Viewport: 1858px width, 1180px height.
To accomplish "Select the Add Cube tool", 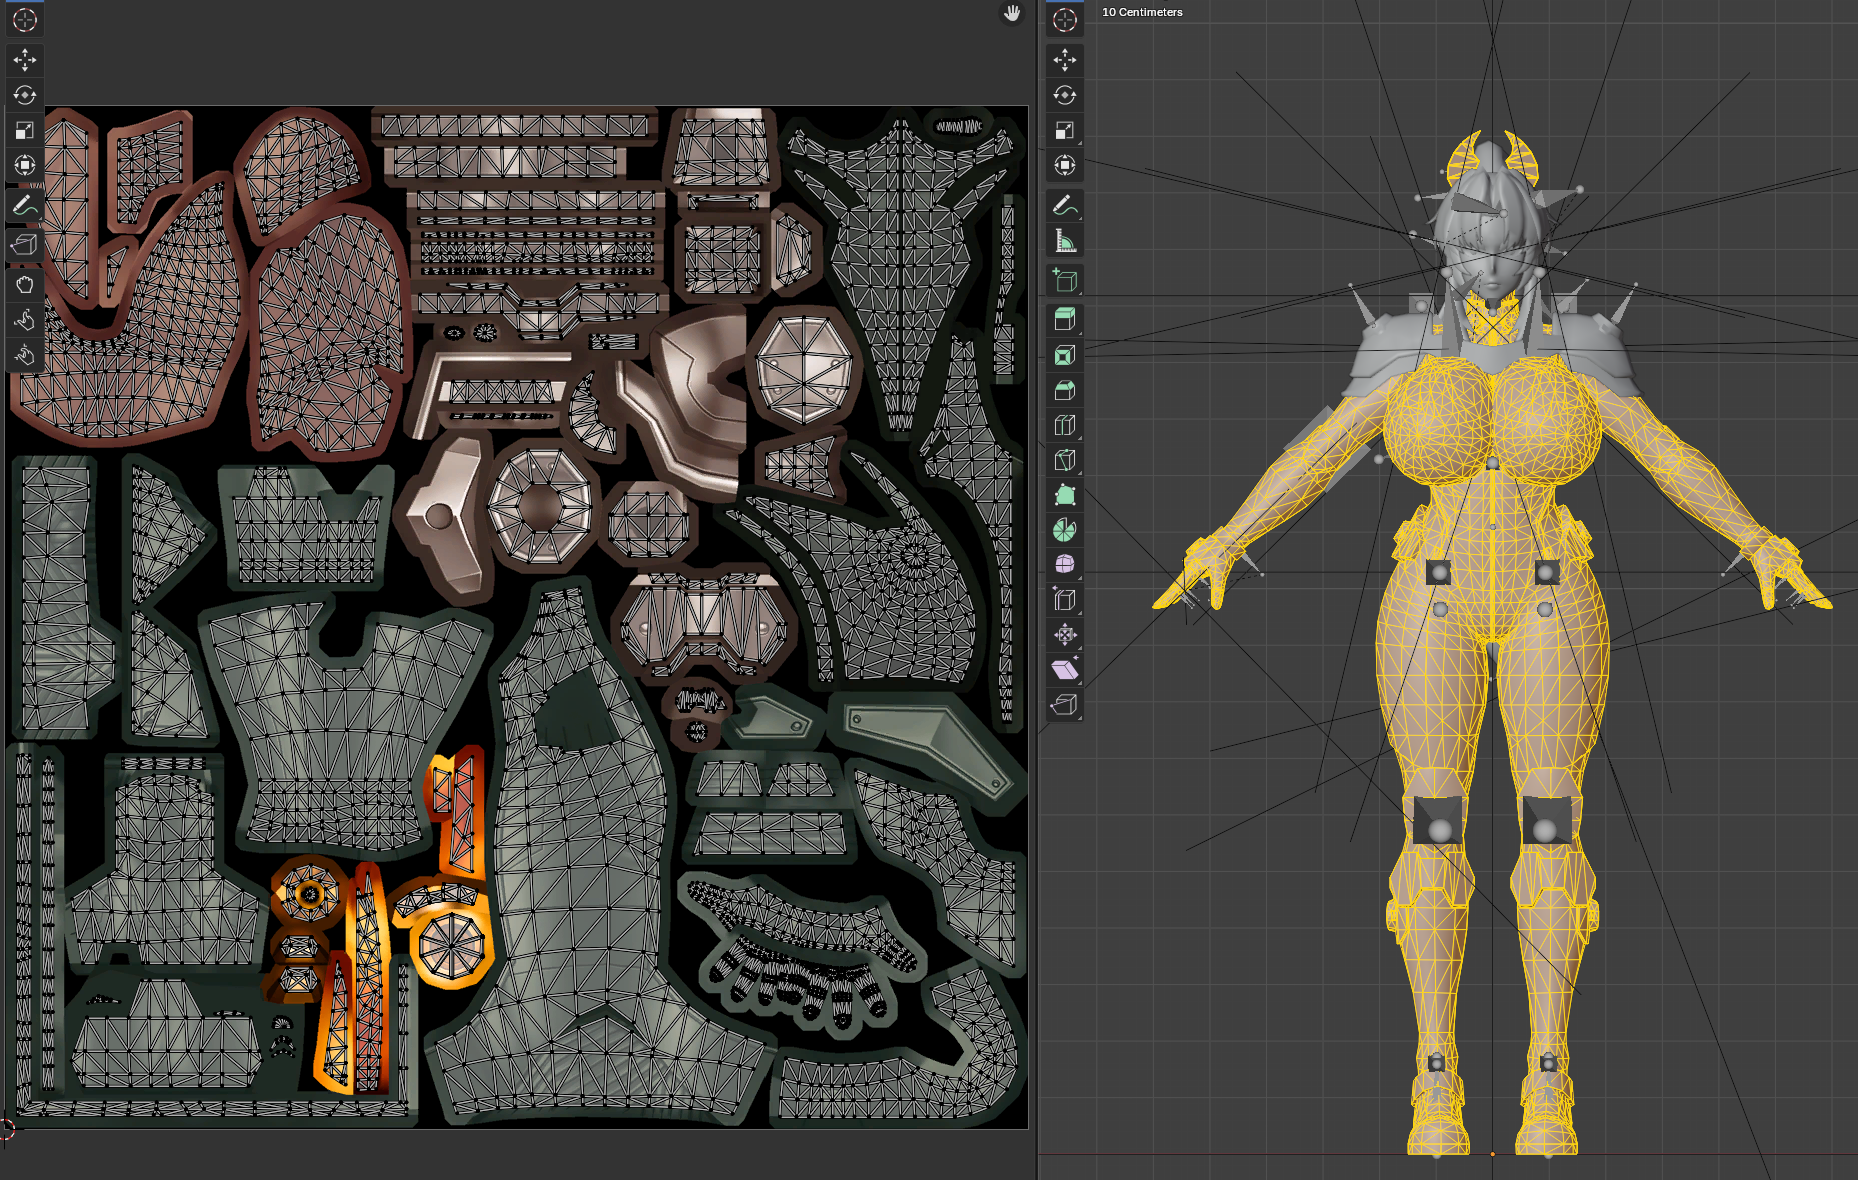I will click(x=1065, y=280).
